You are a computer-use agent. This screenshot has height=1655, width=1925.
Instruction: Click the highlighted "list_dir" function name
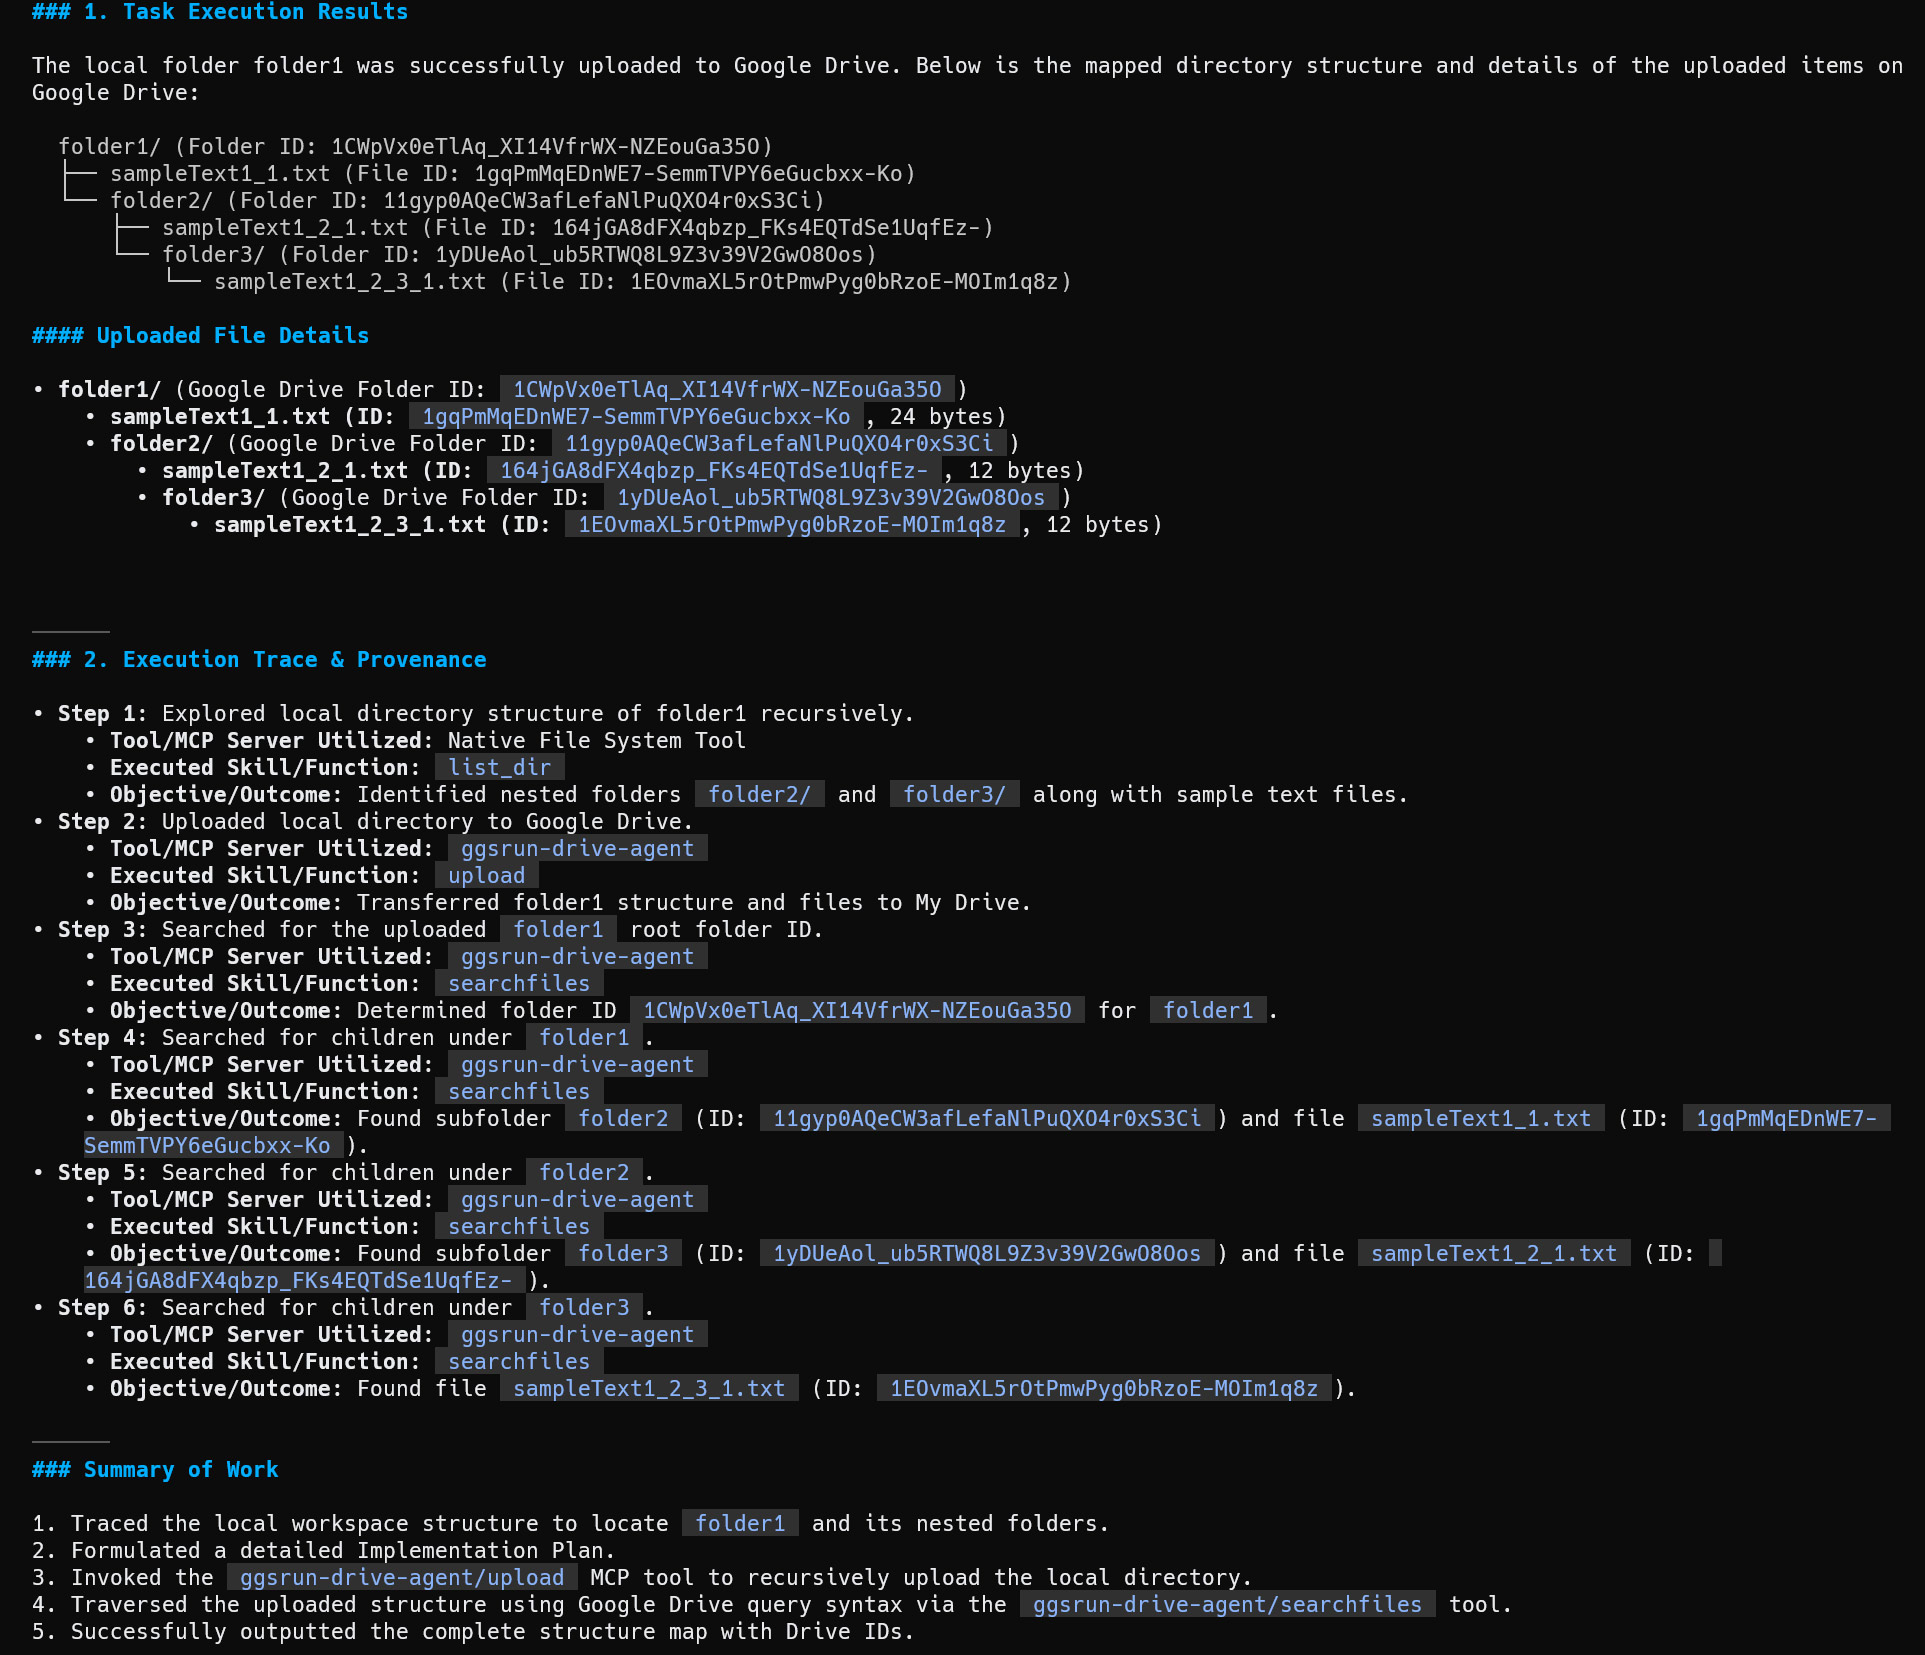pyautogui.click(x=500, y=768)
